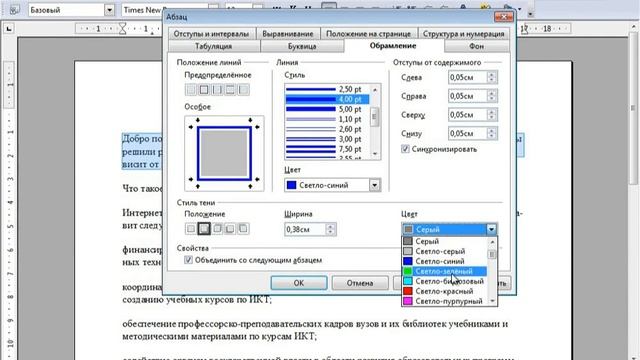The width and height of the screenshot is (640, 360).
Task: Select the 1,10 pt line style
Action: click(x=327, y=119)
